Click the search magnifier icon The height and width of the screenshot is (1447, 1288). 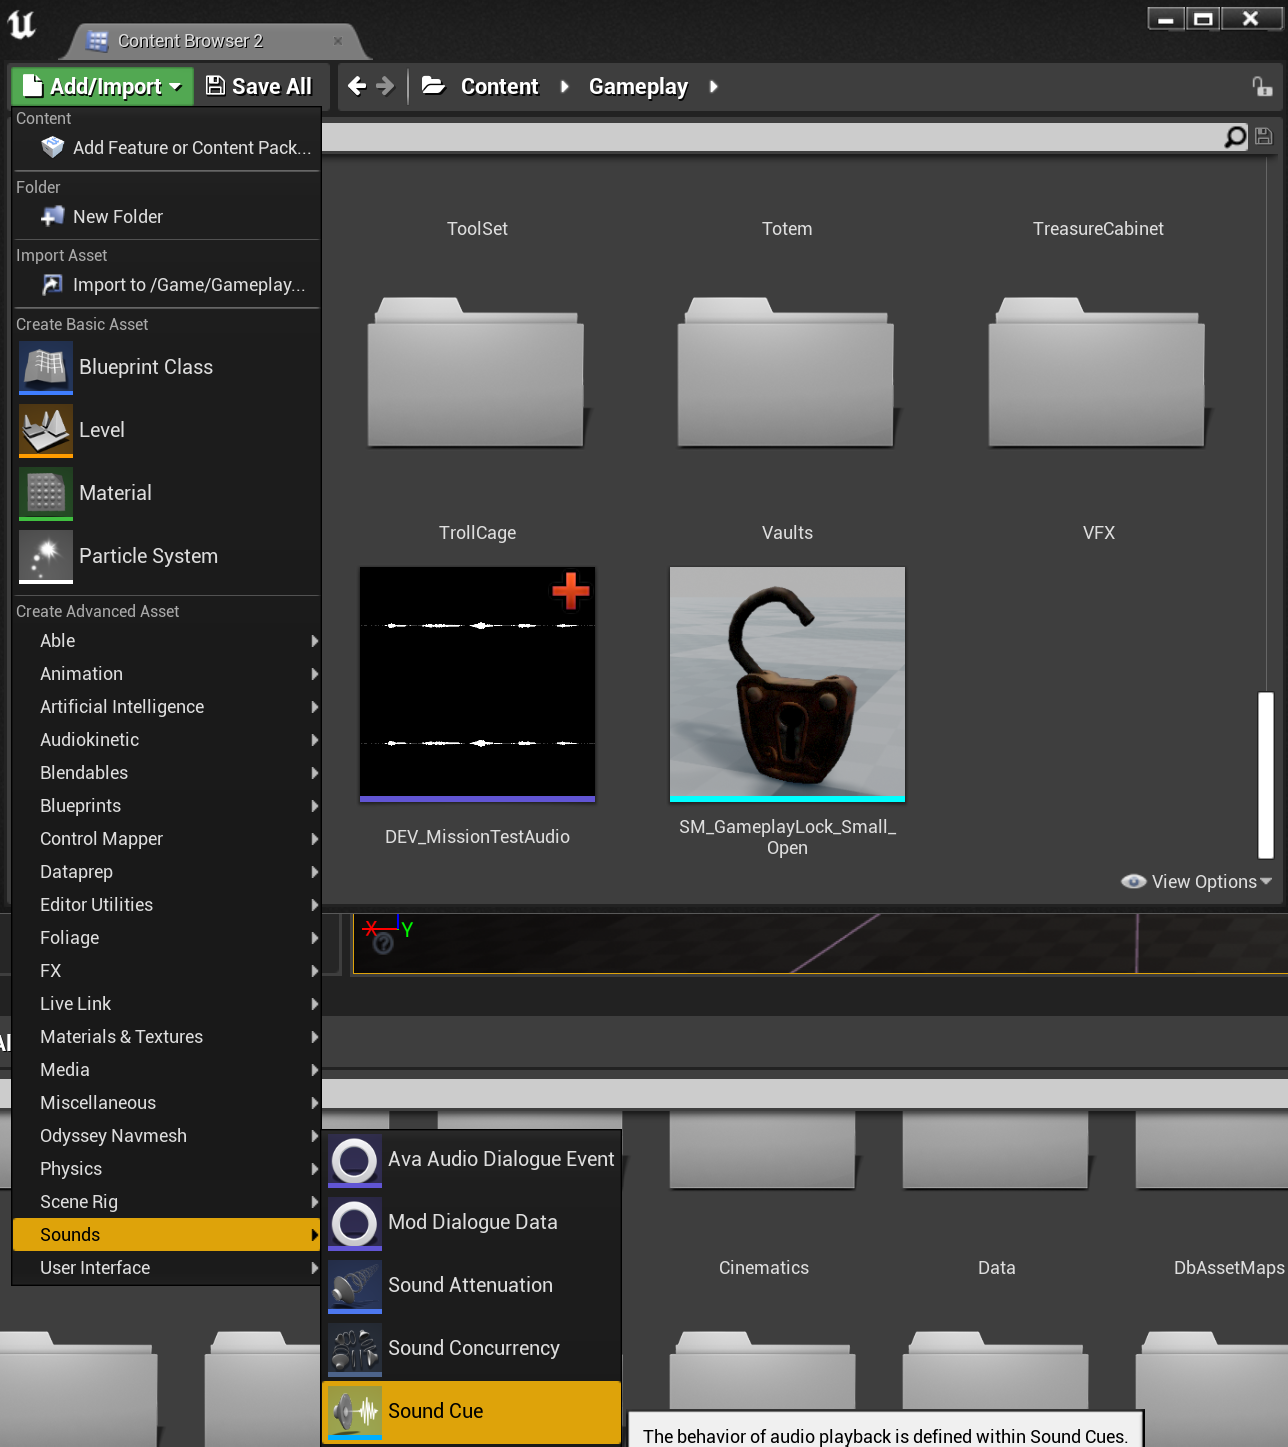pos(1235,137)
